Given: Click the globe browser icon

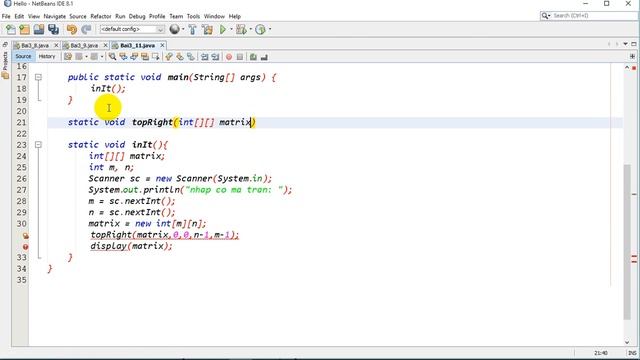Looking at the screenshot, I should click(x=174, y=29).
